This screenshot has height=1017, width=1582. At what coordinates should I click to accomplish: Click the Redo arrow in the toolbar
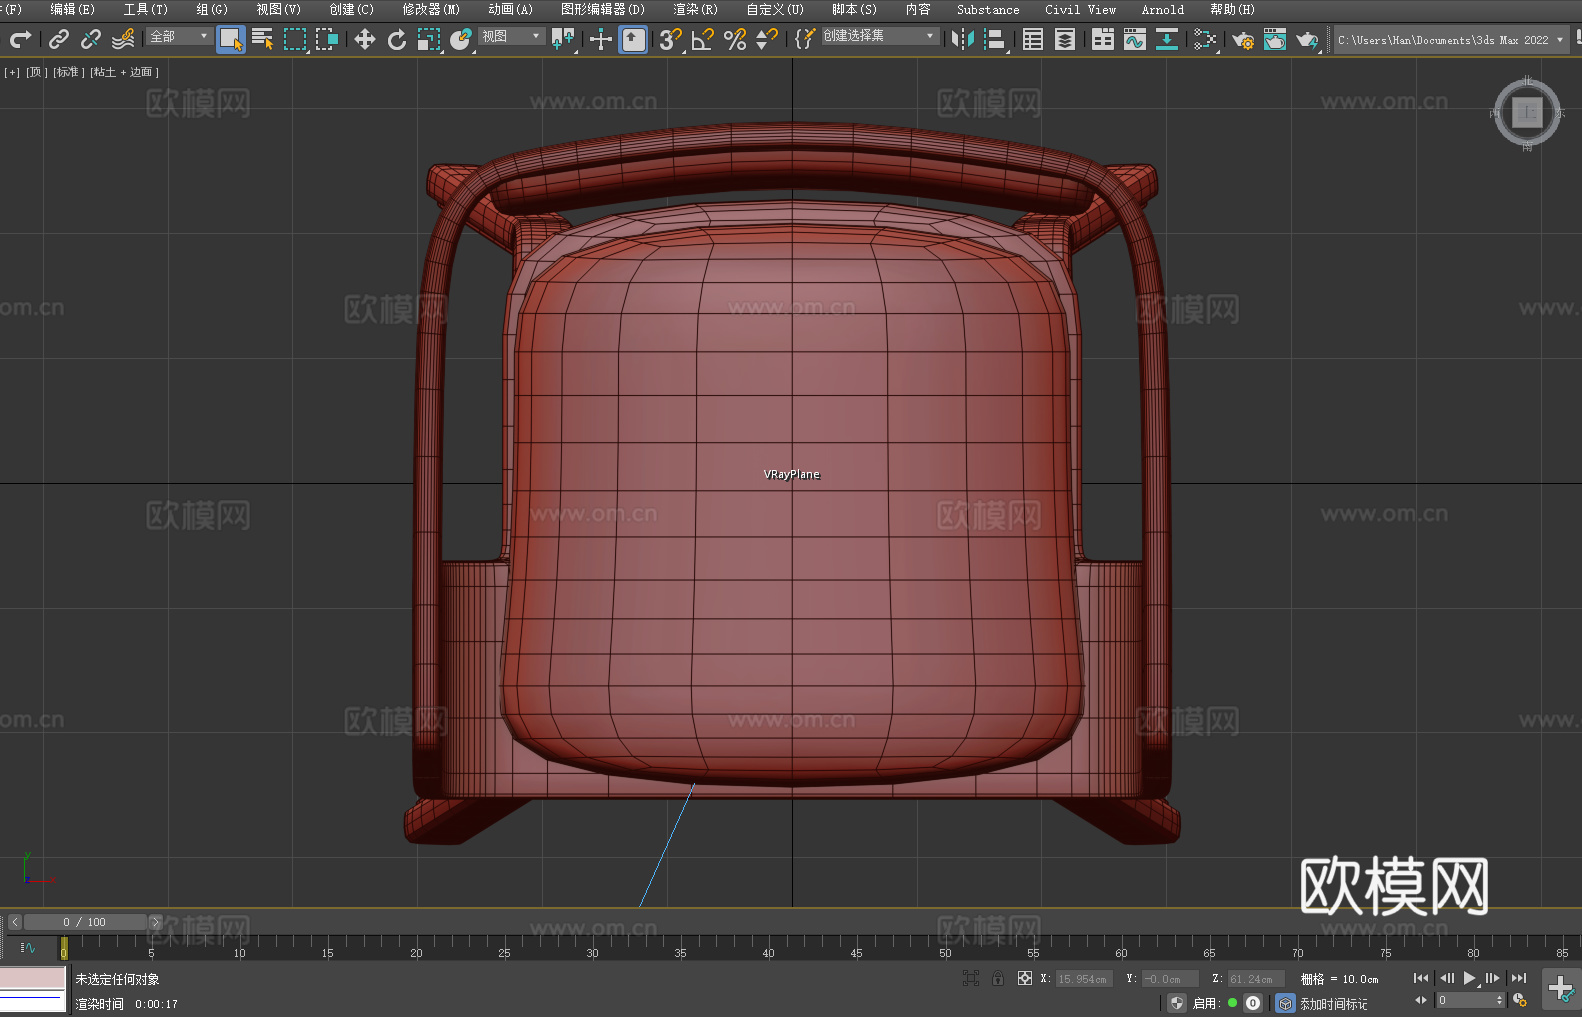coord(20,39)
